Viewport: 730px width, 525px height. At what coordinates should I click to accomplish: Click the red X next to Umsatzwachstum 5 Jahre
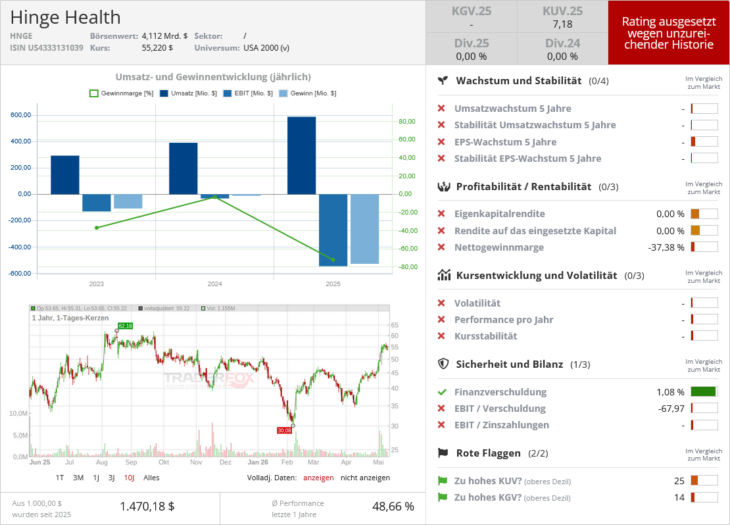click(x=441, y=108)
